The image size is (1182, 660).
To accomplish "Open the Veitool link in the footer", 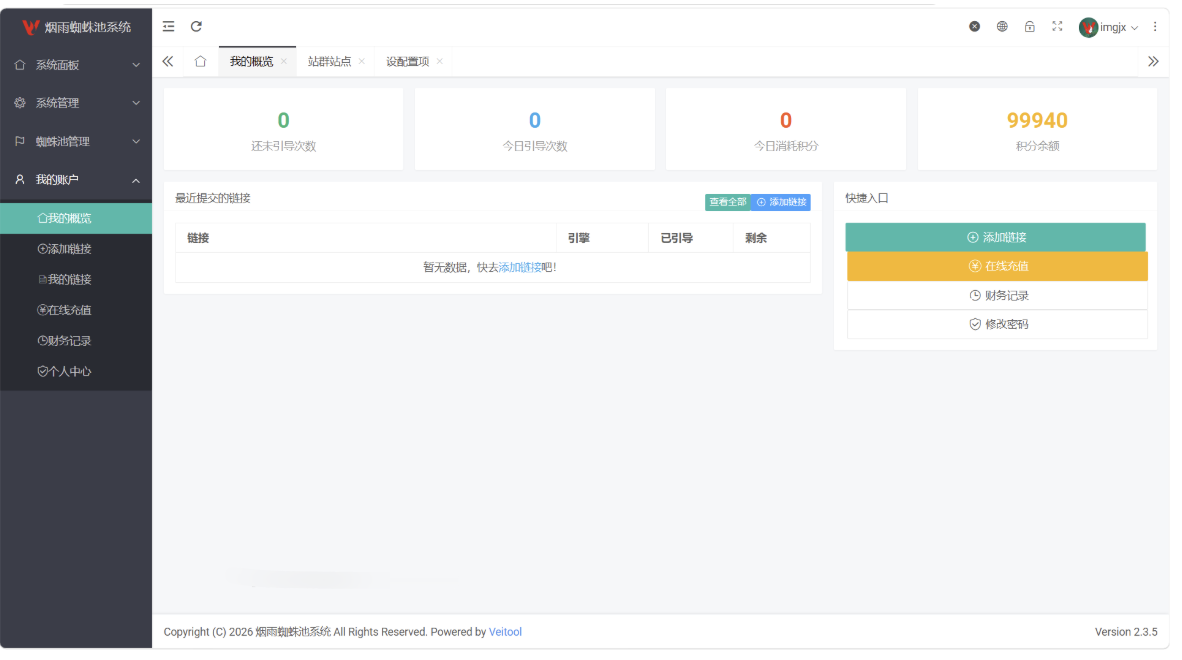I will pyautogui.click(x=505, y=632).
